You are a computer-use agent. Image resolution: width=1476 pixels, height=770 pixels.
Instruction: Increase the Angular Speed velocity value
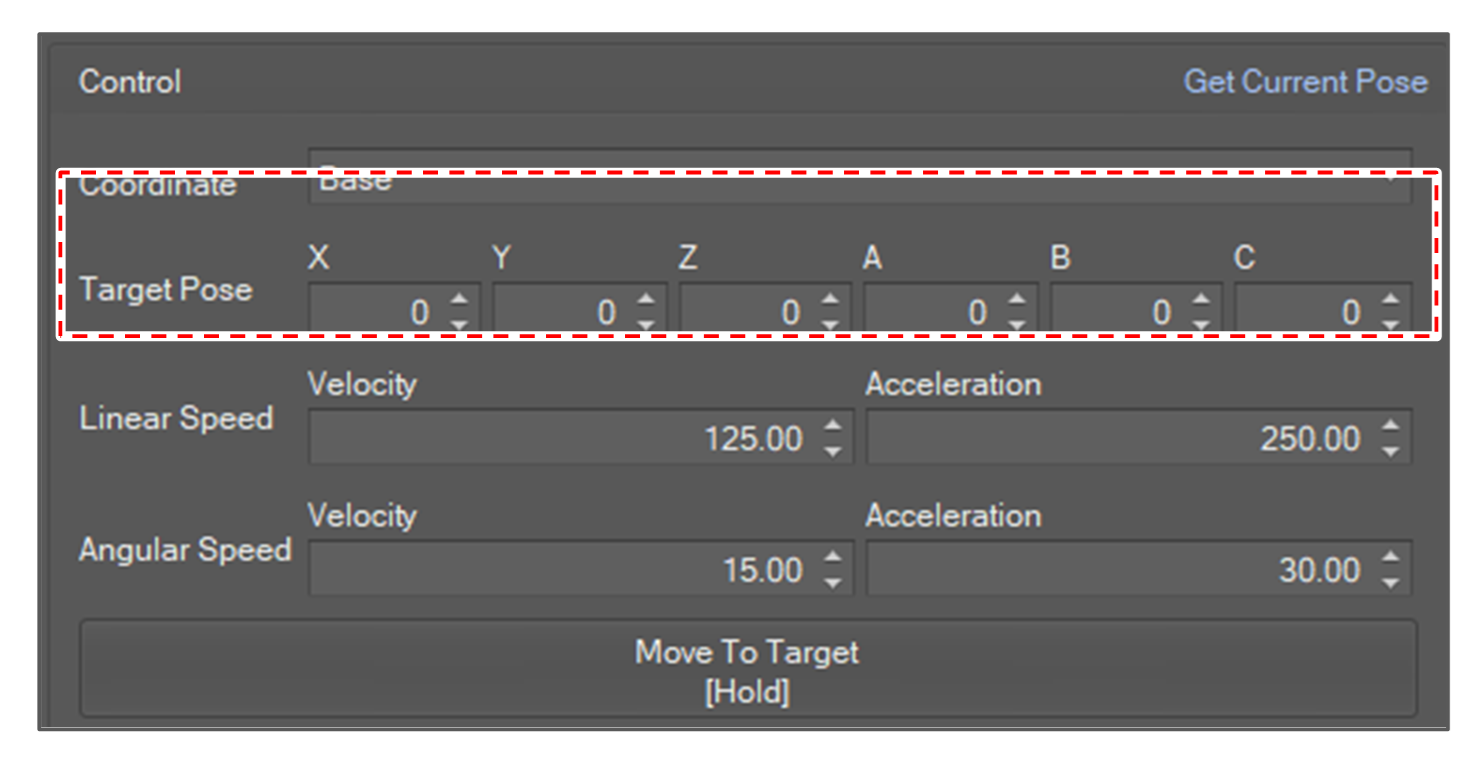point(832,558)
